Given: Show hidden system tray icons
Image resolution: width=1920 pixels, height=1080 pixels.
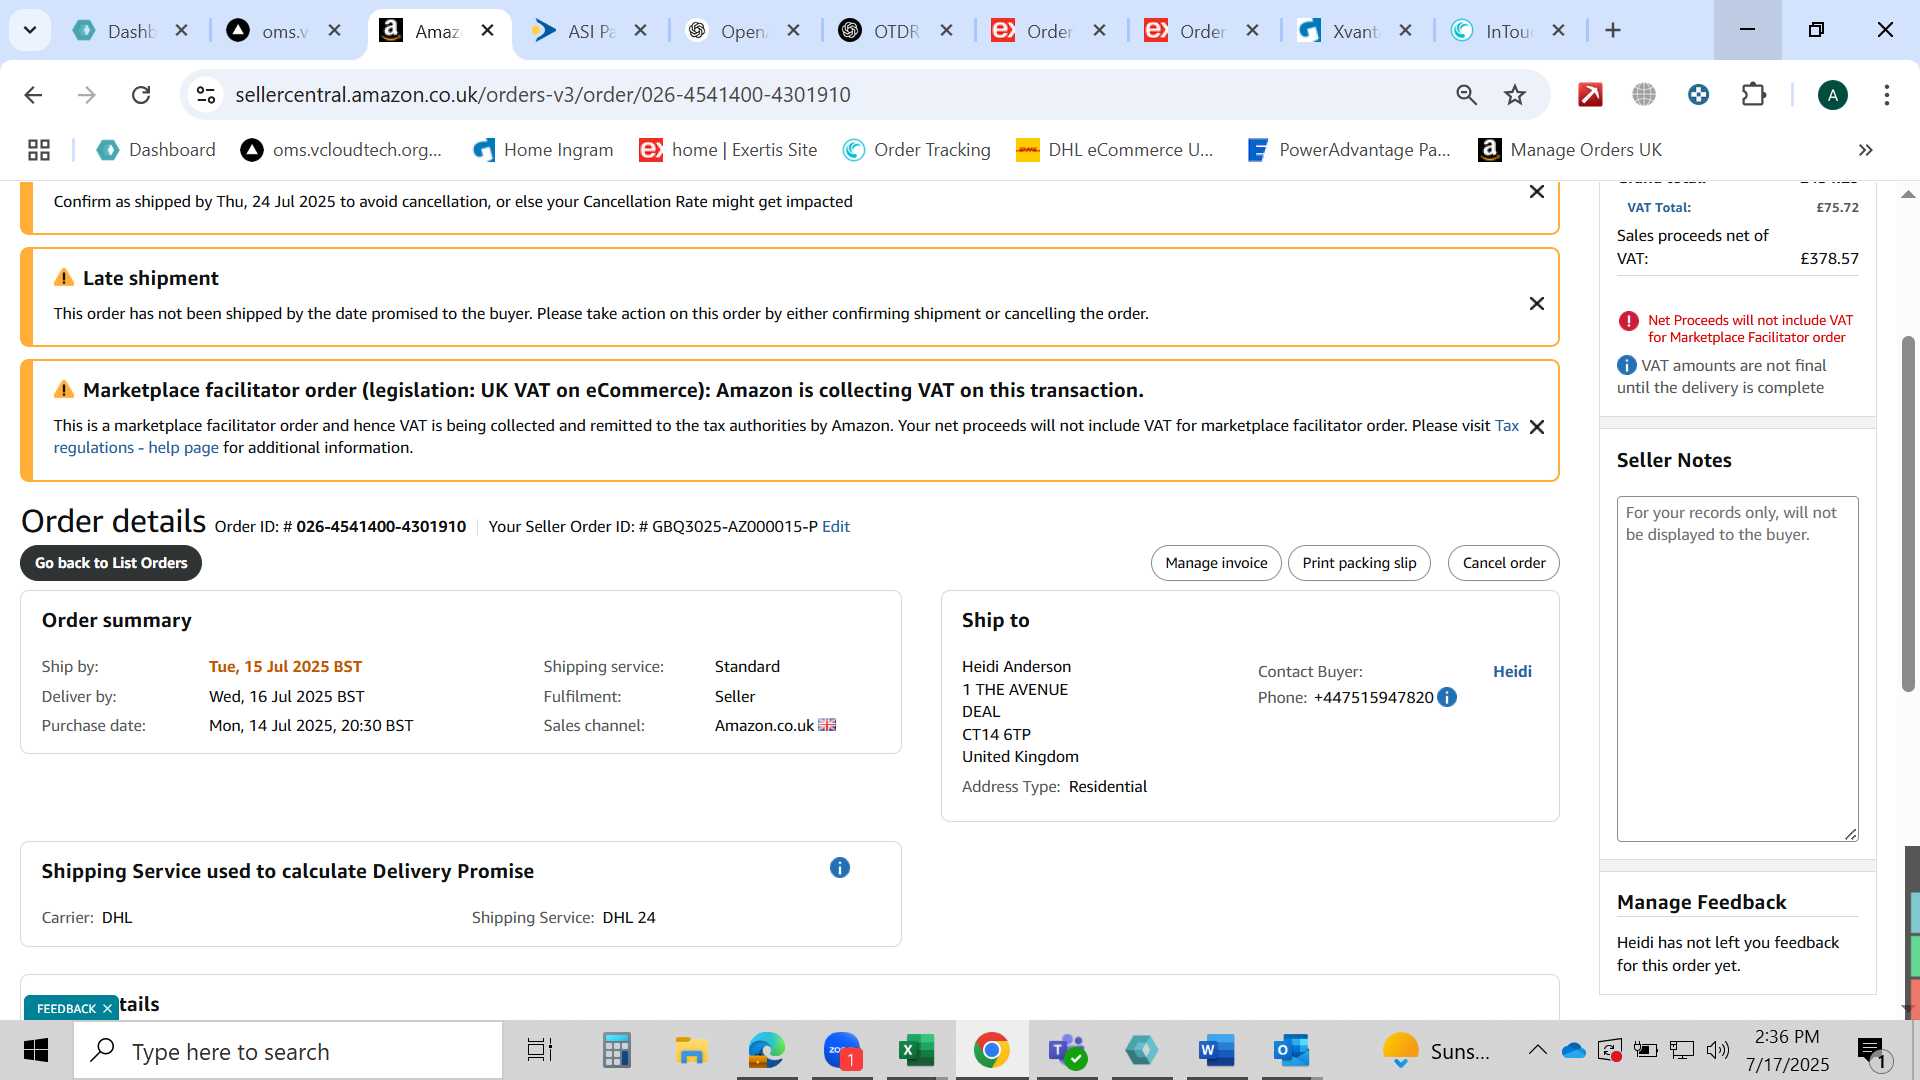Looking at the screenshot, I should (1537, 1050).
